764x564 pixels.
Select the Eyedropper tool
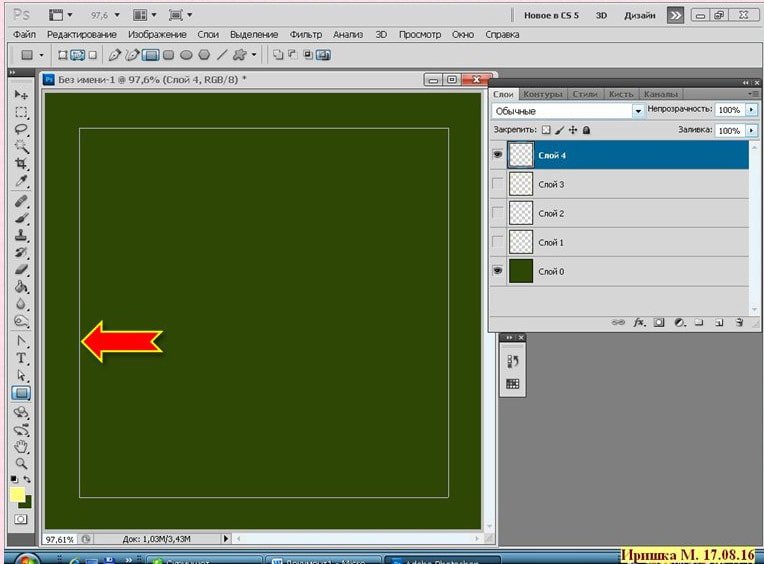point(21,181)
